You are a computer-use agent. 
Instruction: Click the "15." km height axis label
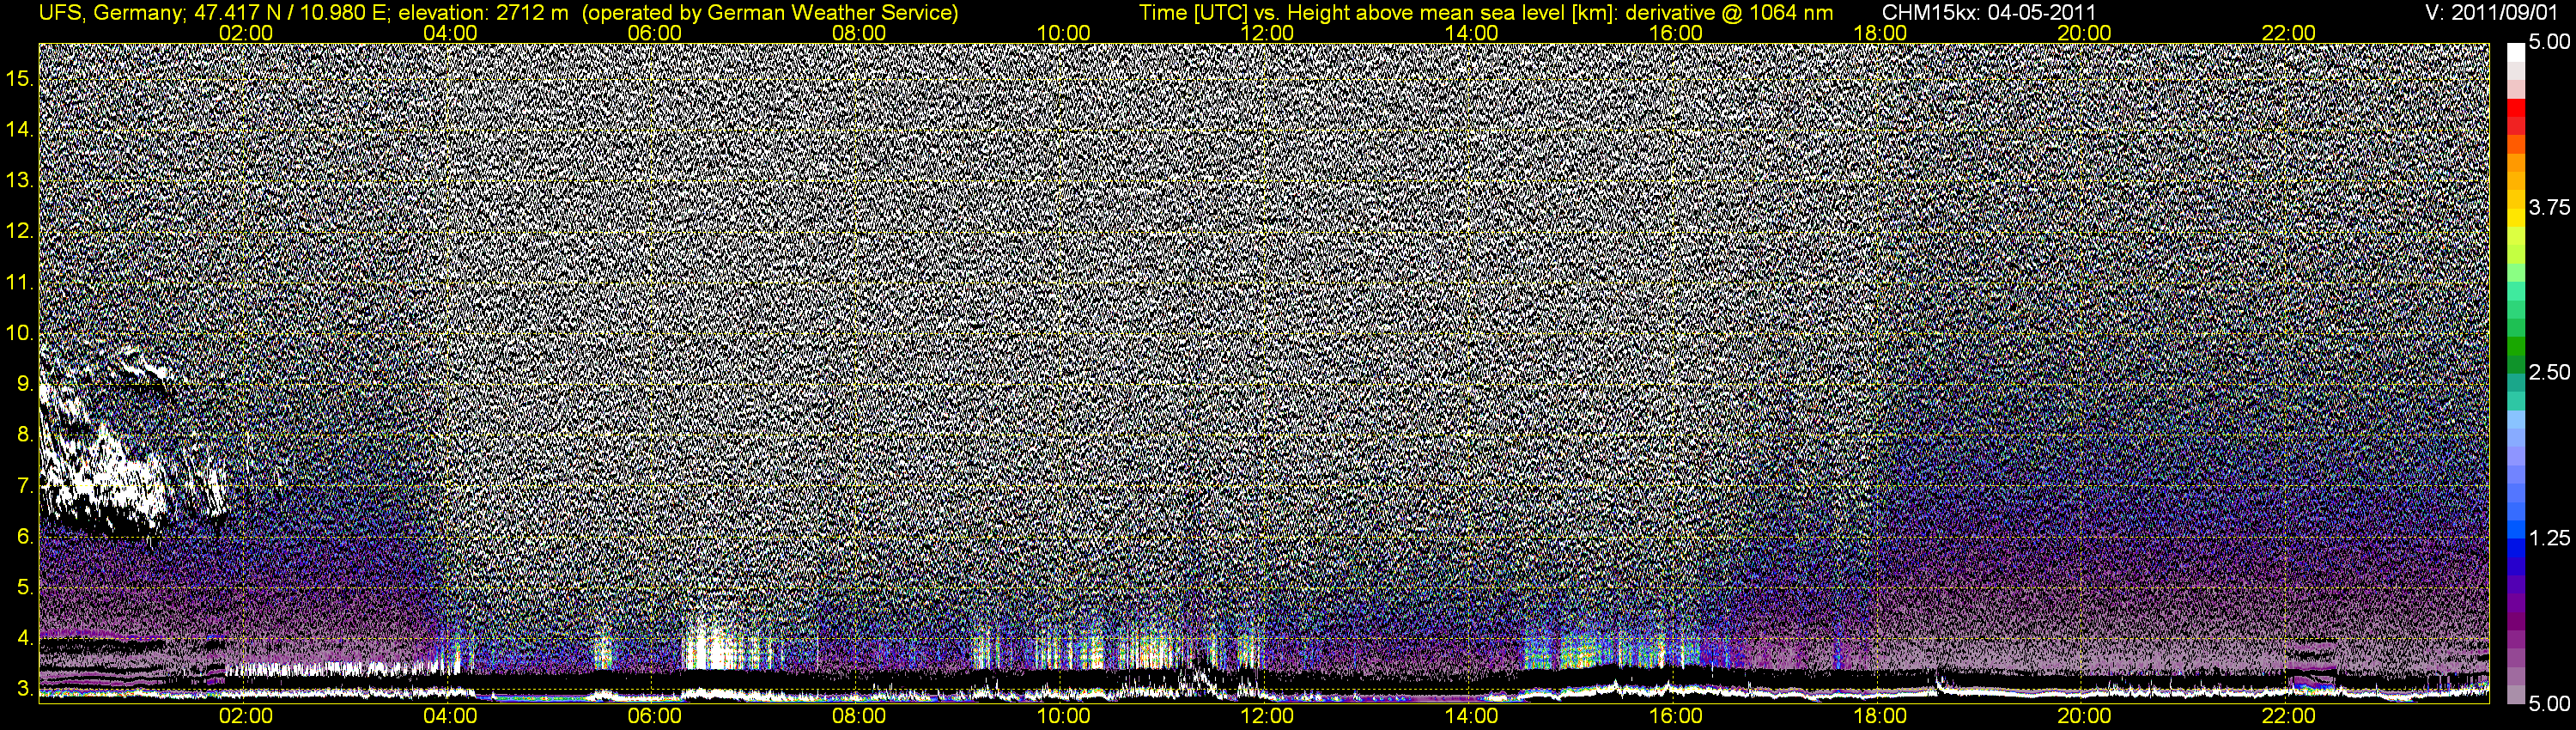[x=21, y=79]
